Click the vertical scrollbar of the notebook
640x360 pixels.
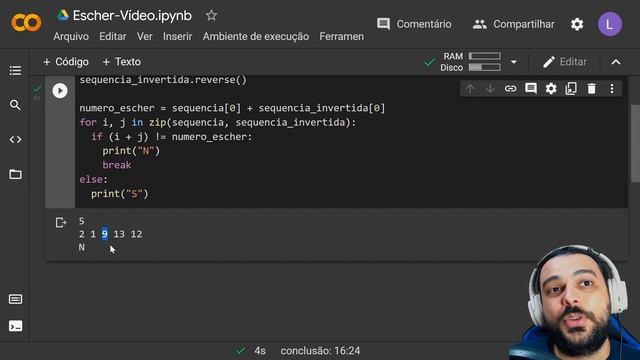point(635,143)
